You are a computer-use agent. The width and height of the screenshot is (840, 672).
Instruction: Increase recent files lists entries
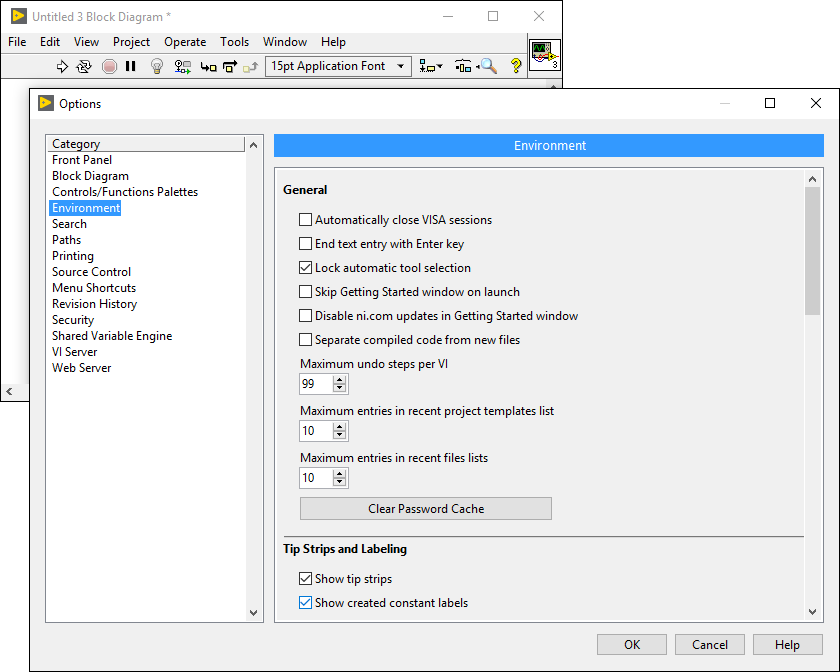click(x=339, y=474)
